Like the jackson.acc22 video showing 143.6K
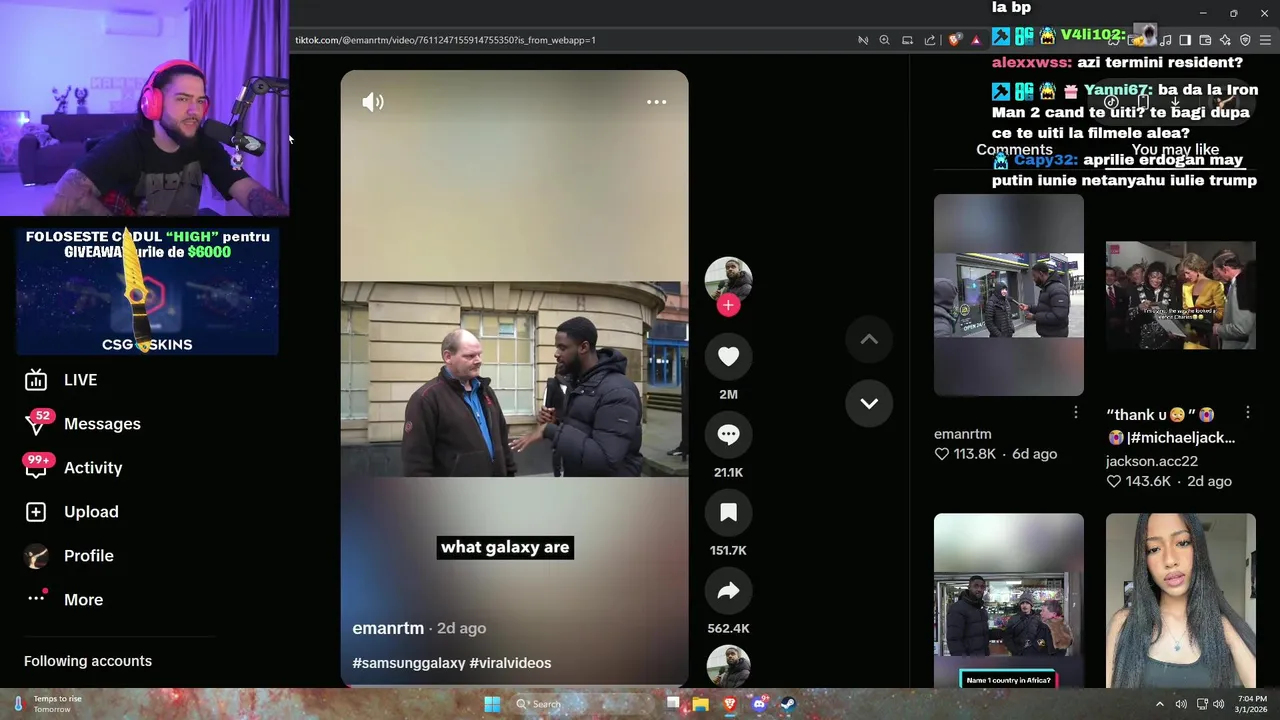 pyautogui.click(x=1113, y=481)
